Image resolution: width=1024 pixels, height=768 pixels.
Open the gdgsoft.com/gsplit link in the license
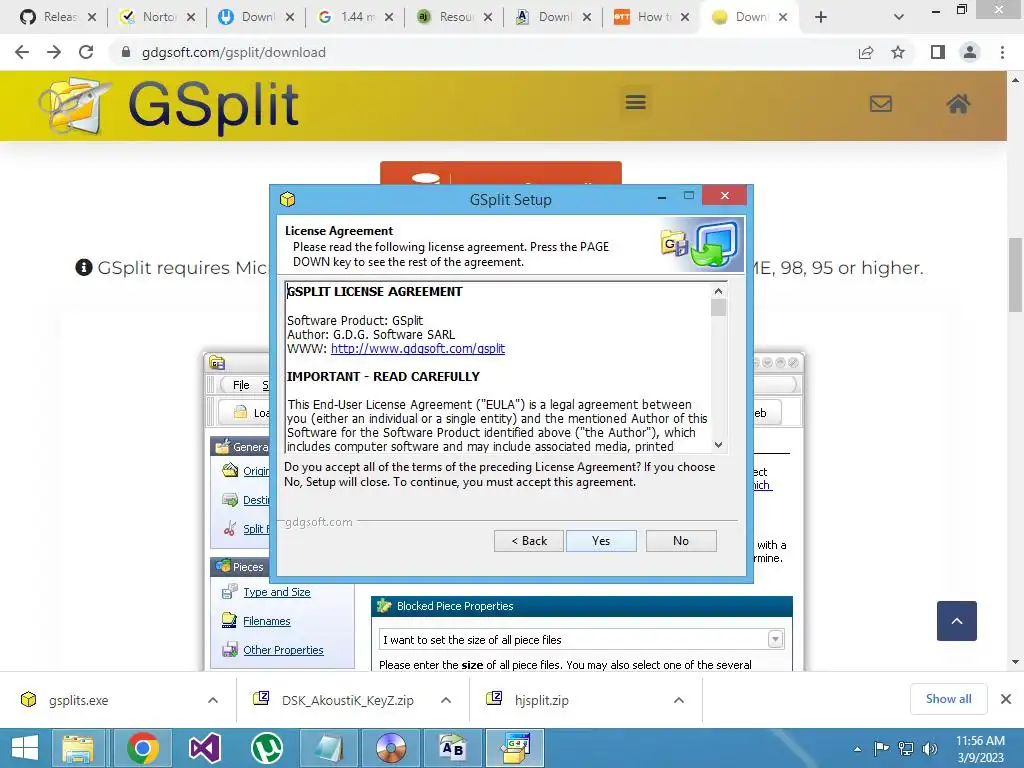418,349
